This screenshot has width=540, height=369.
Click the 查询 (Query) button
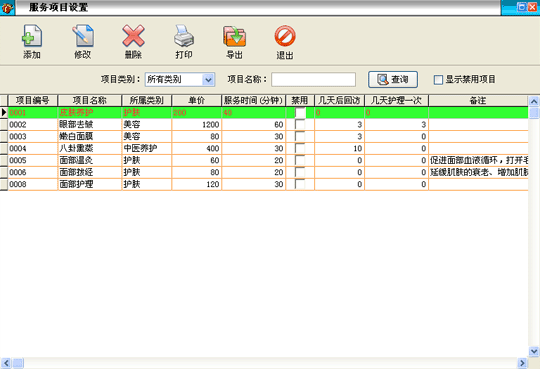[x=393, y=80]
